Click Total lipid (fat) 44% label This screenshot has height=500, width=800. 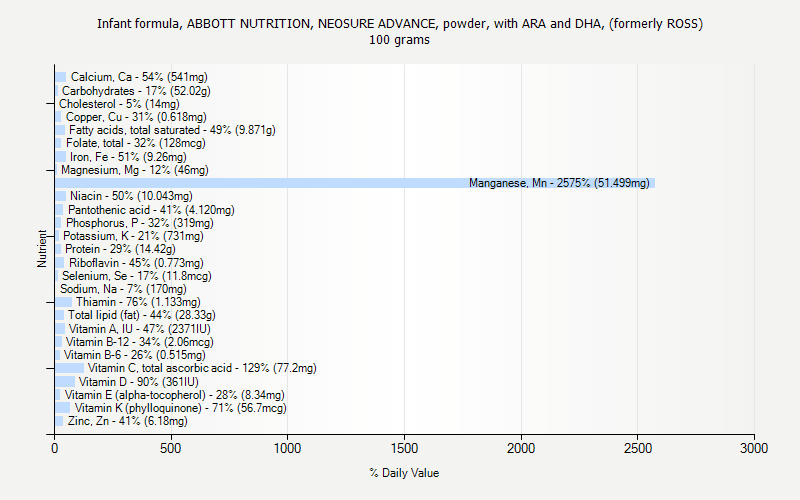142,315
